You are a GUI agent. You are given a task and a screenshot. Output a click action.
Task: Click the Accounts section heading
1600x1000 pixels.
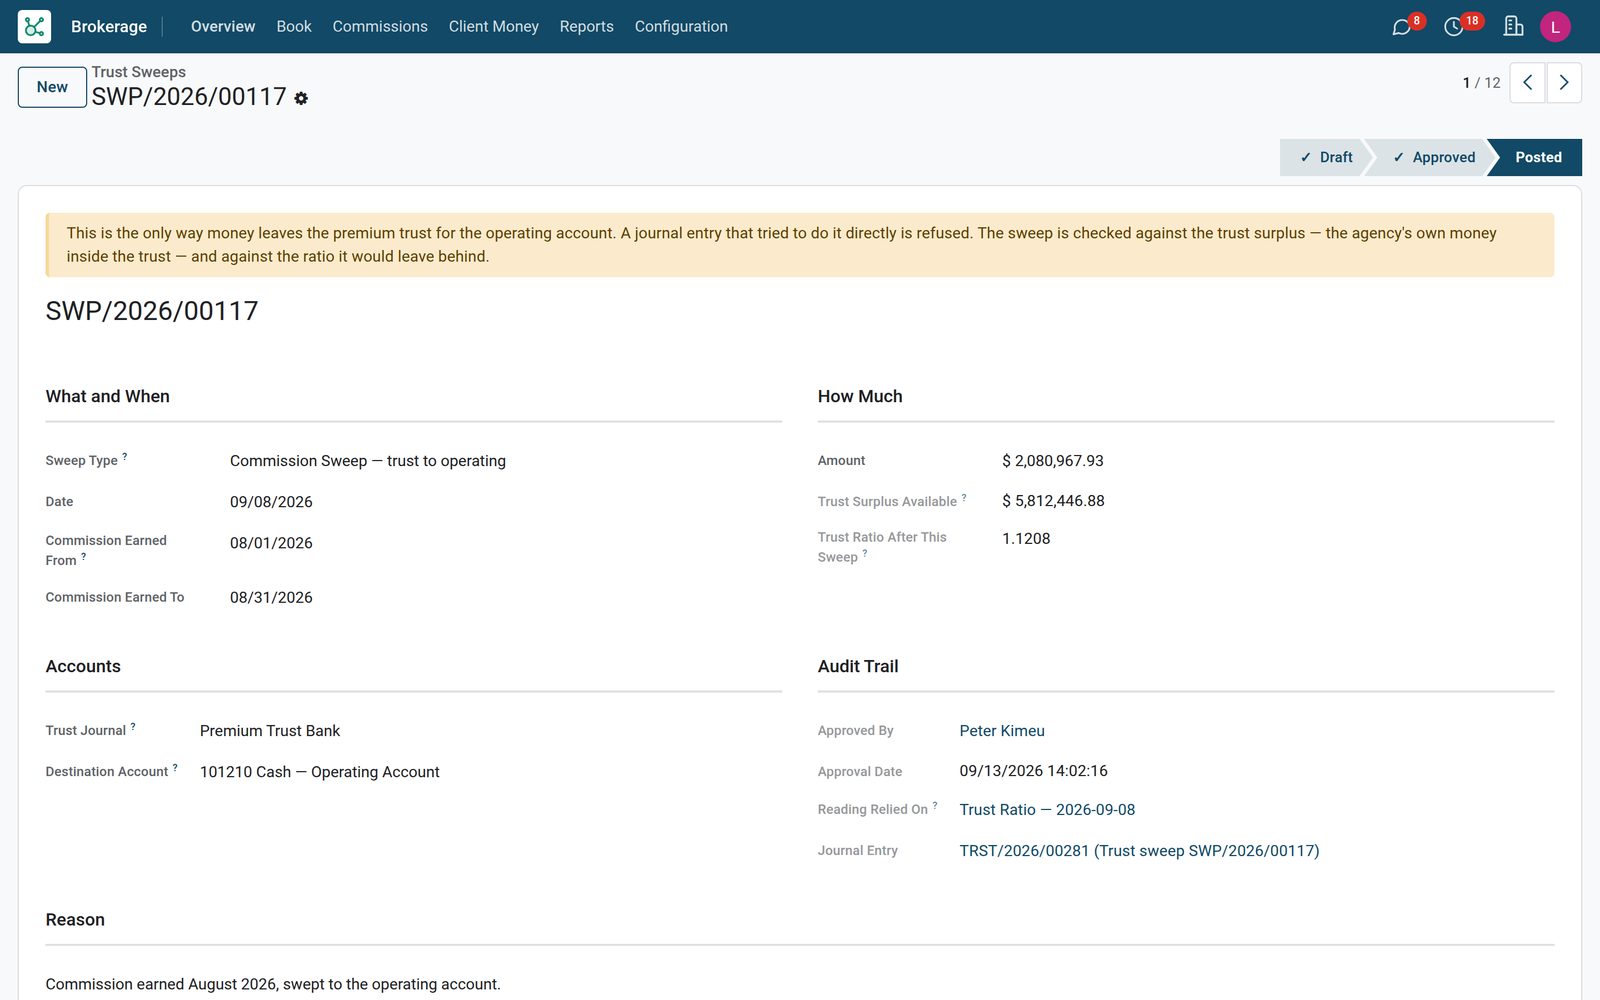pyautogui.click(x=83, y=666)
